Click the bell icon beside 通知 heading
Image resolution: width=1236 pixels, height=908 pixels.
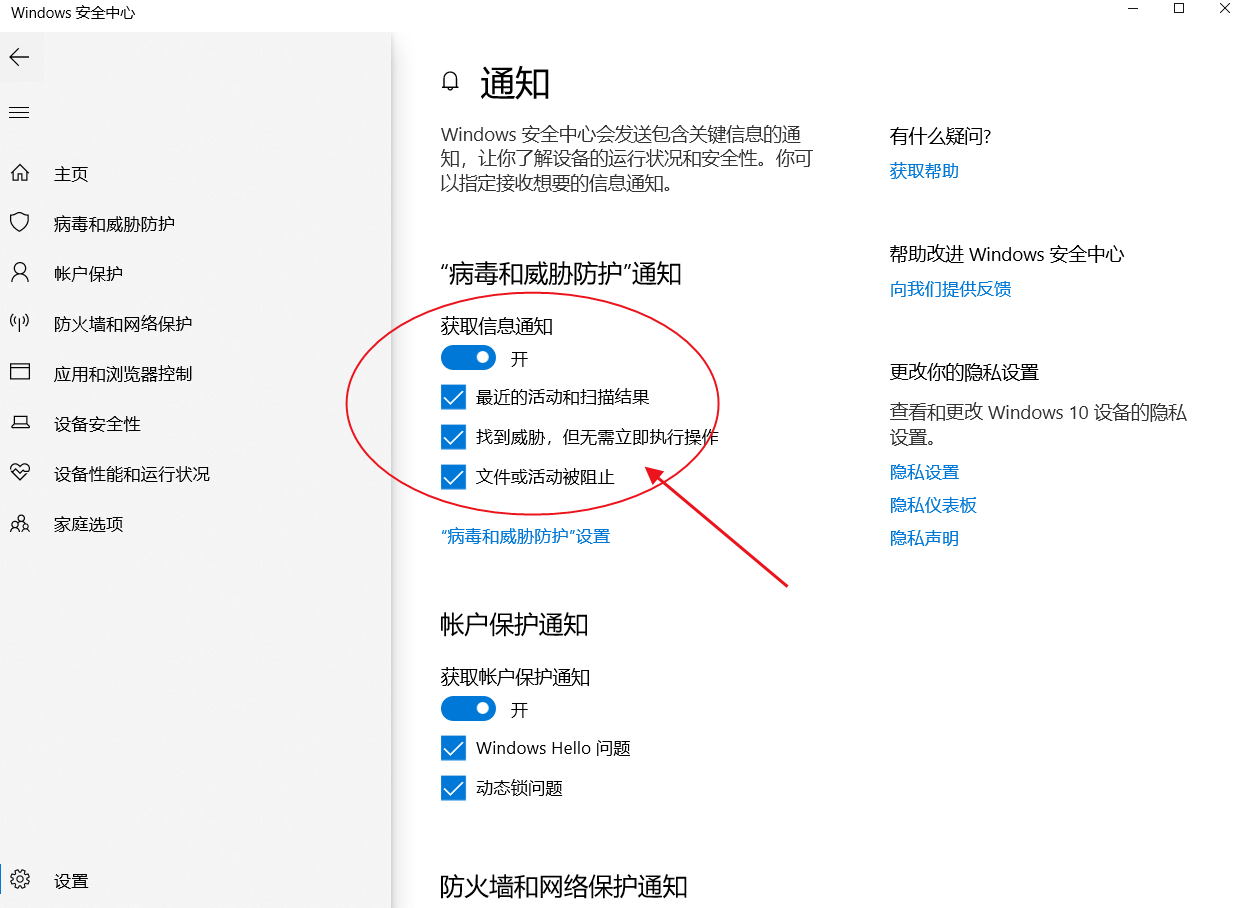coord(451,82)
